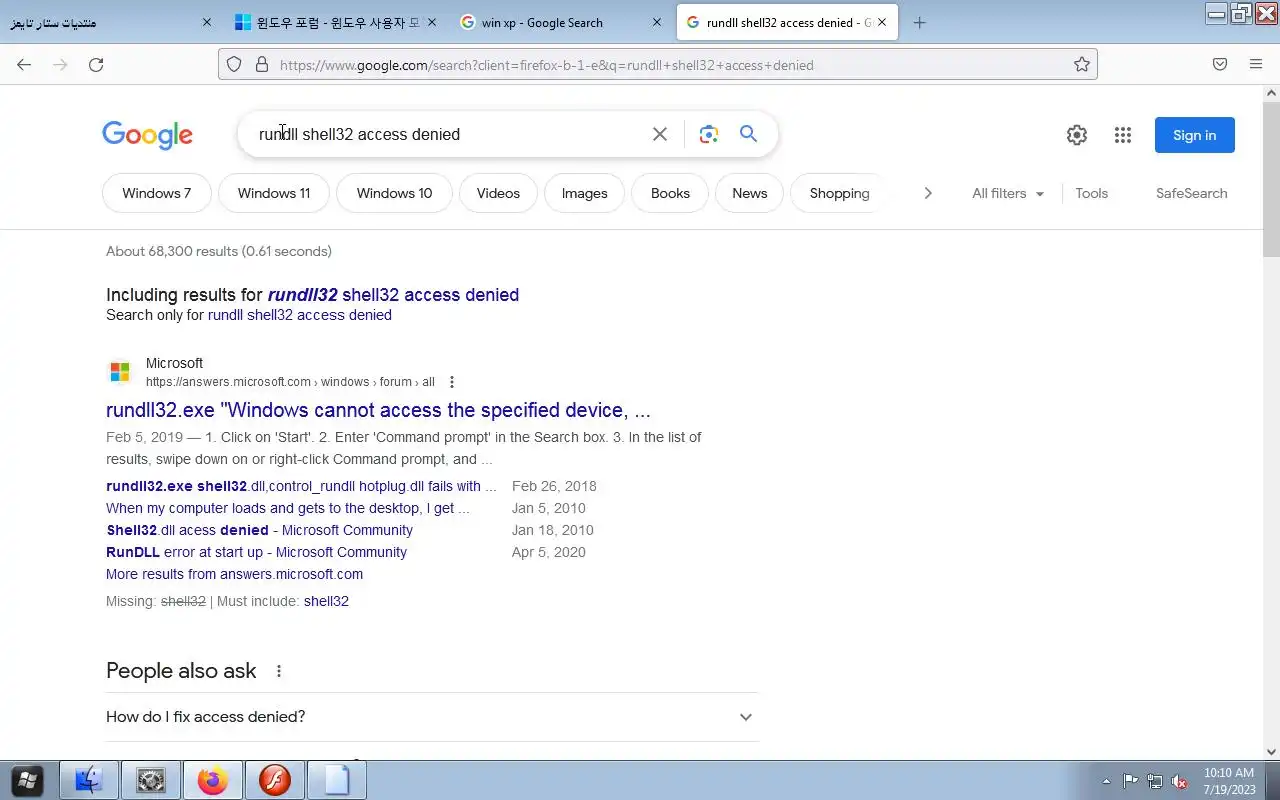The height and width of the screenshot is (800, 1280).
Task: Select the Windows 10 filter chip
Action: [x=394, y=193]
